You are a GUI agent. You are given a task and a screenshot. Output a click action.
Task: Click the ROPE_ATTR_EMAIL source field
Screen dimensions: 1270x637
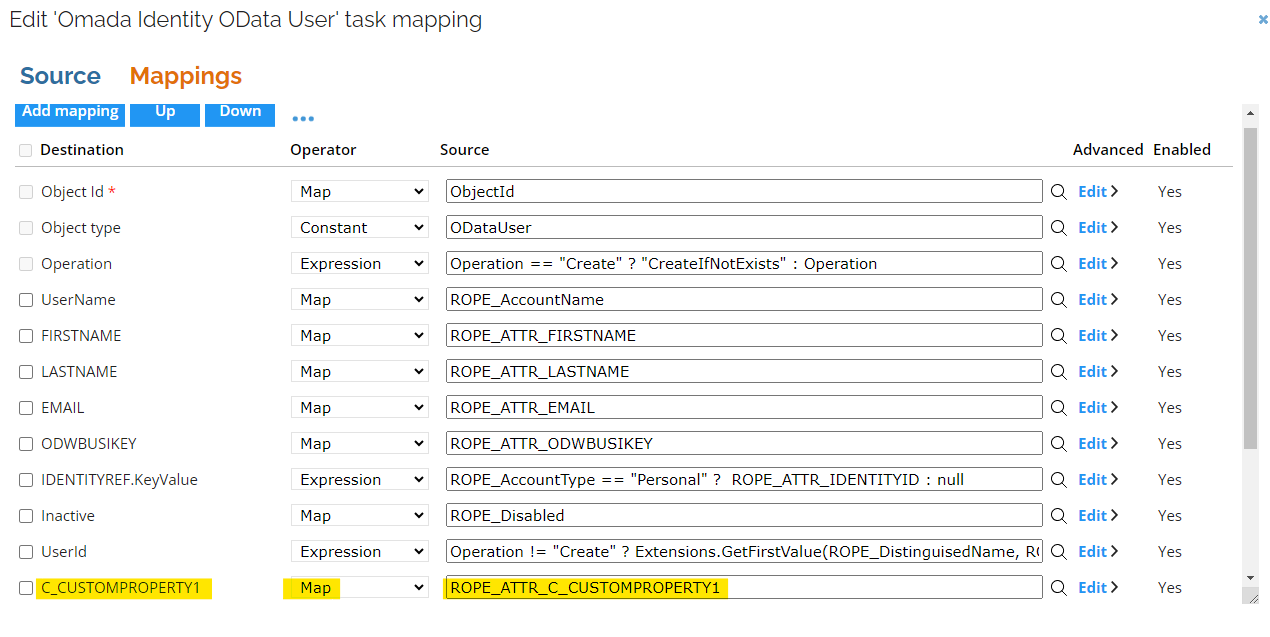[744, 408]
